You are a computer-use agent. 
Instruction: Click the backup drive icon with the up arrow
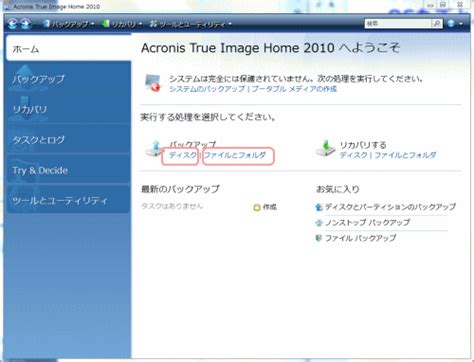click(155, 149)
